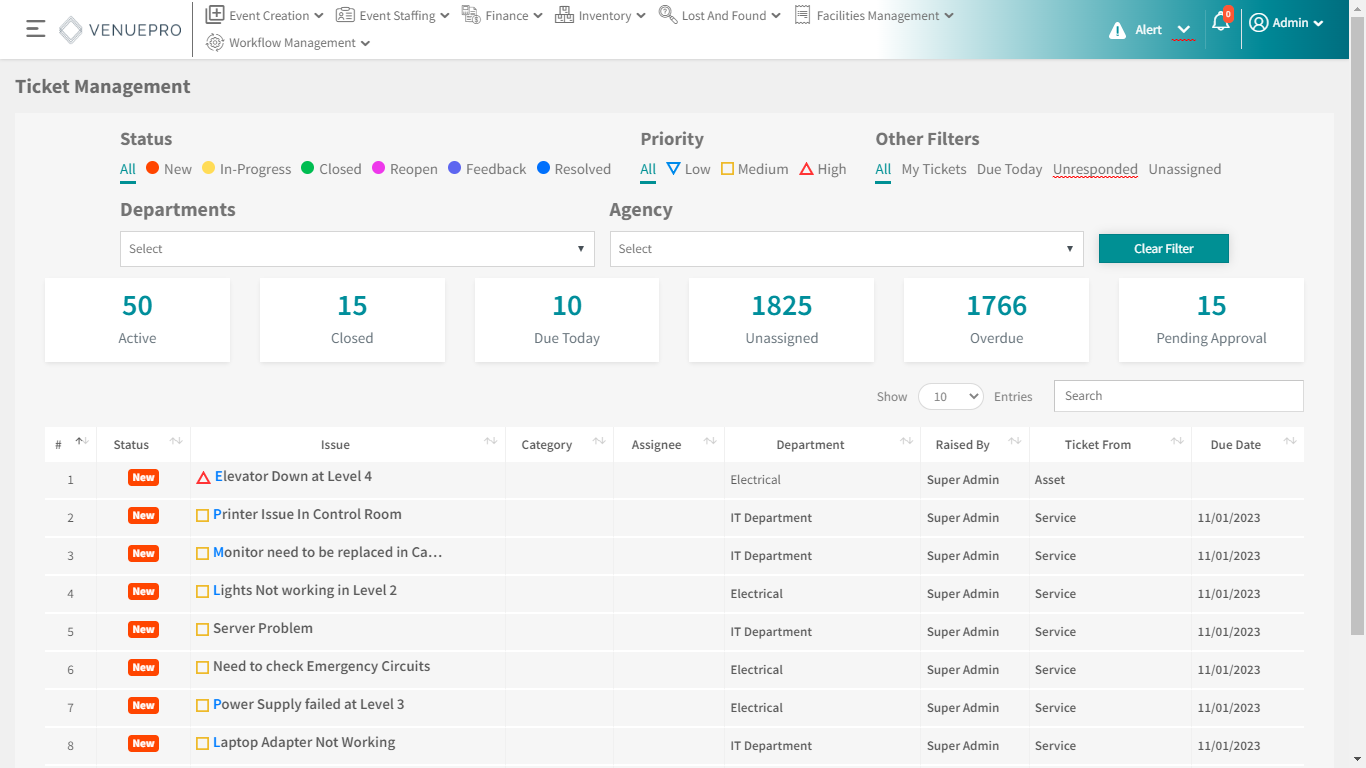The width and height of the screenshot is (1366, 768).
Task: Open the Facilities Management menu
Action: point(874,15)
